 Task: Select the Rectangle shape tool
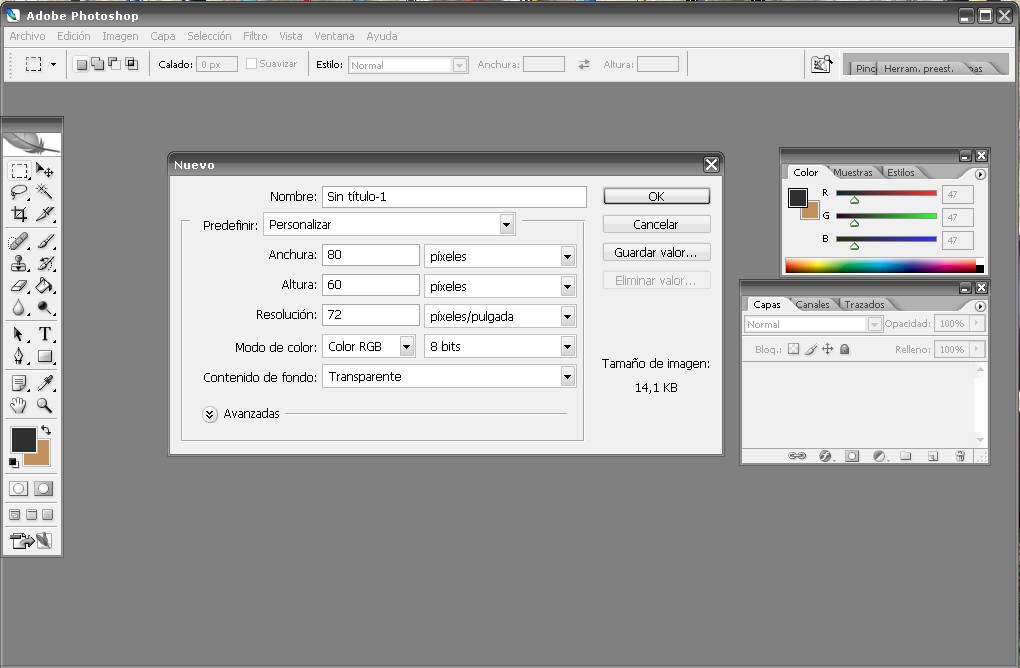44,356
